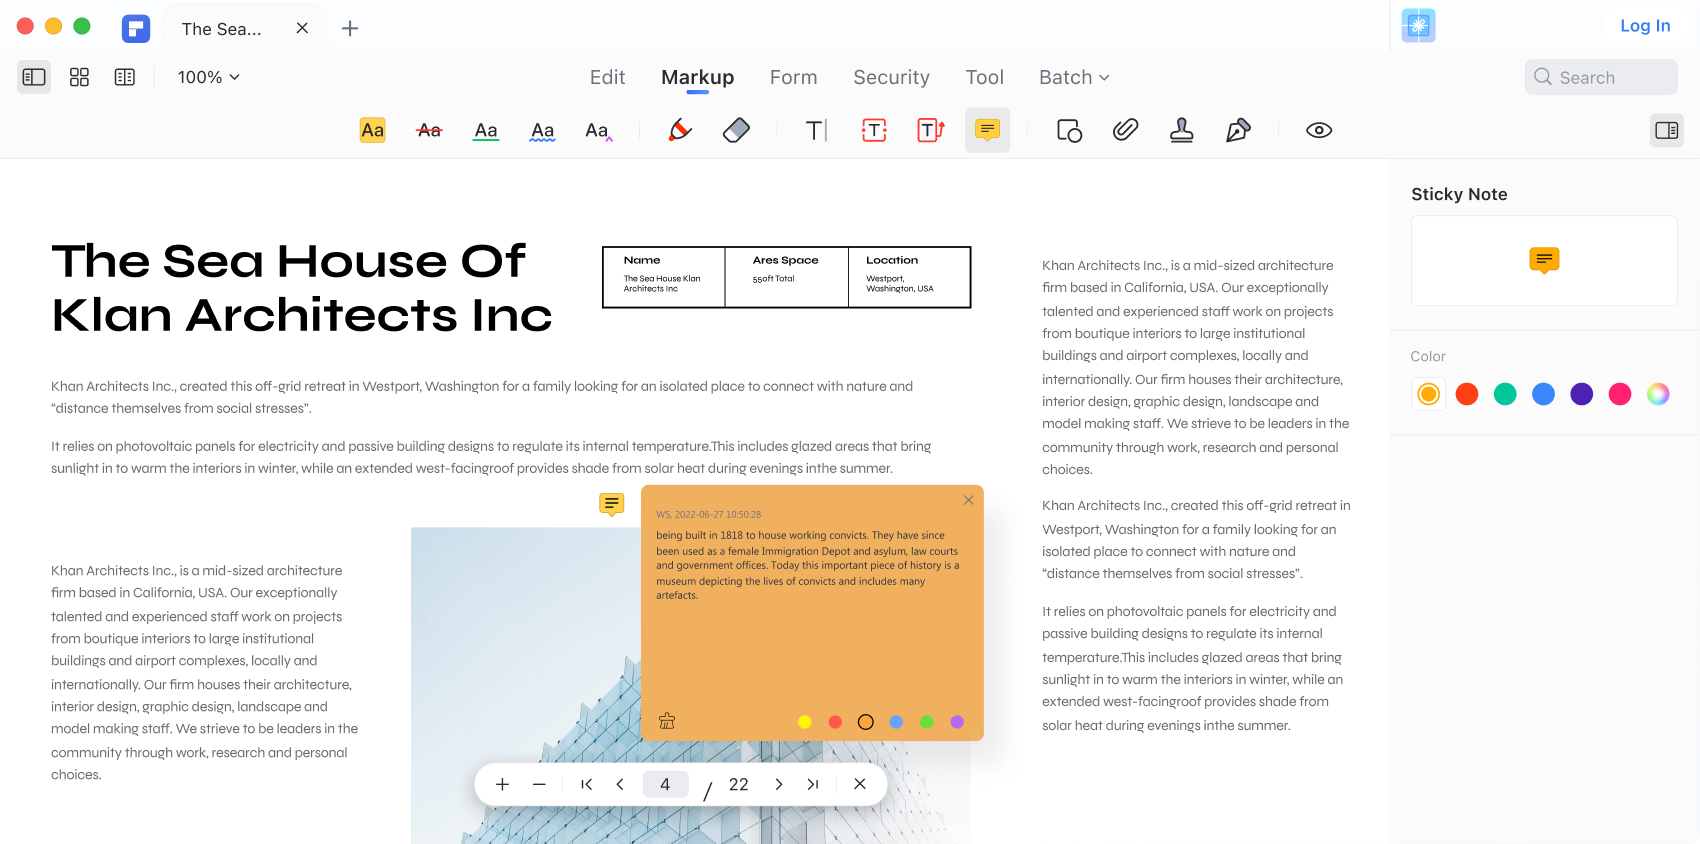This screenshot has height=844, width=1700.
Task: Set note popup color to blue
Action: pos(896,722)
